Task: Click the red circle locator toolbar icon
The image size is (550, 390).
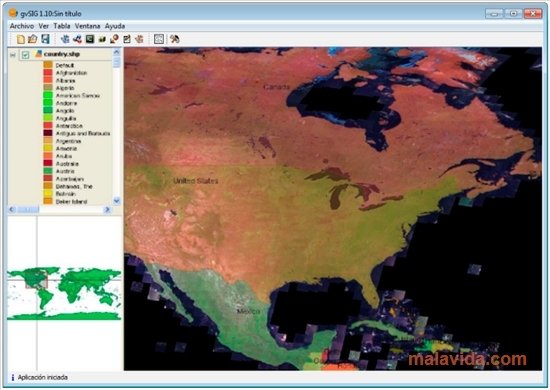Action: (114, 39)
